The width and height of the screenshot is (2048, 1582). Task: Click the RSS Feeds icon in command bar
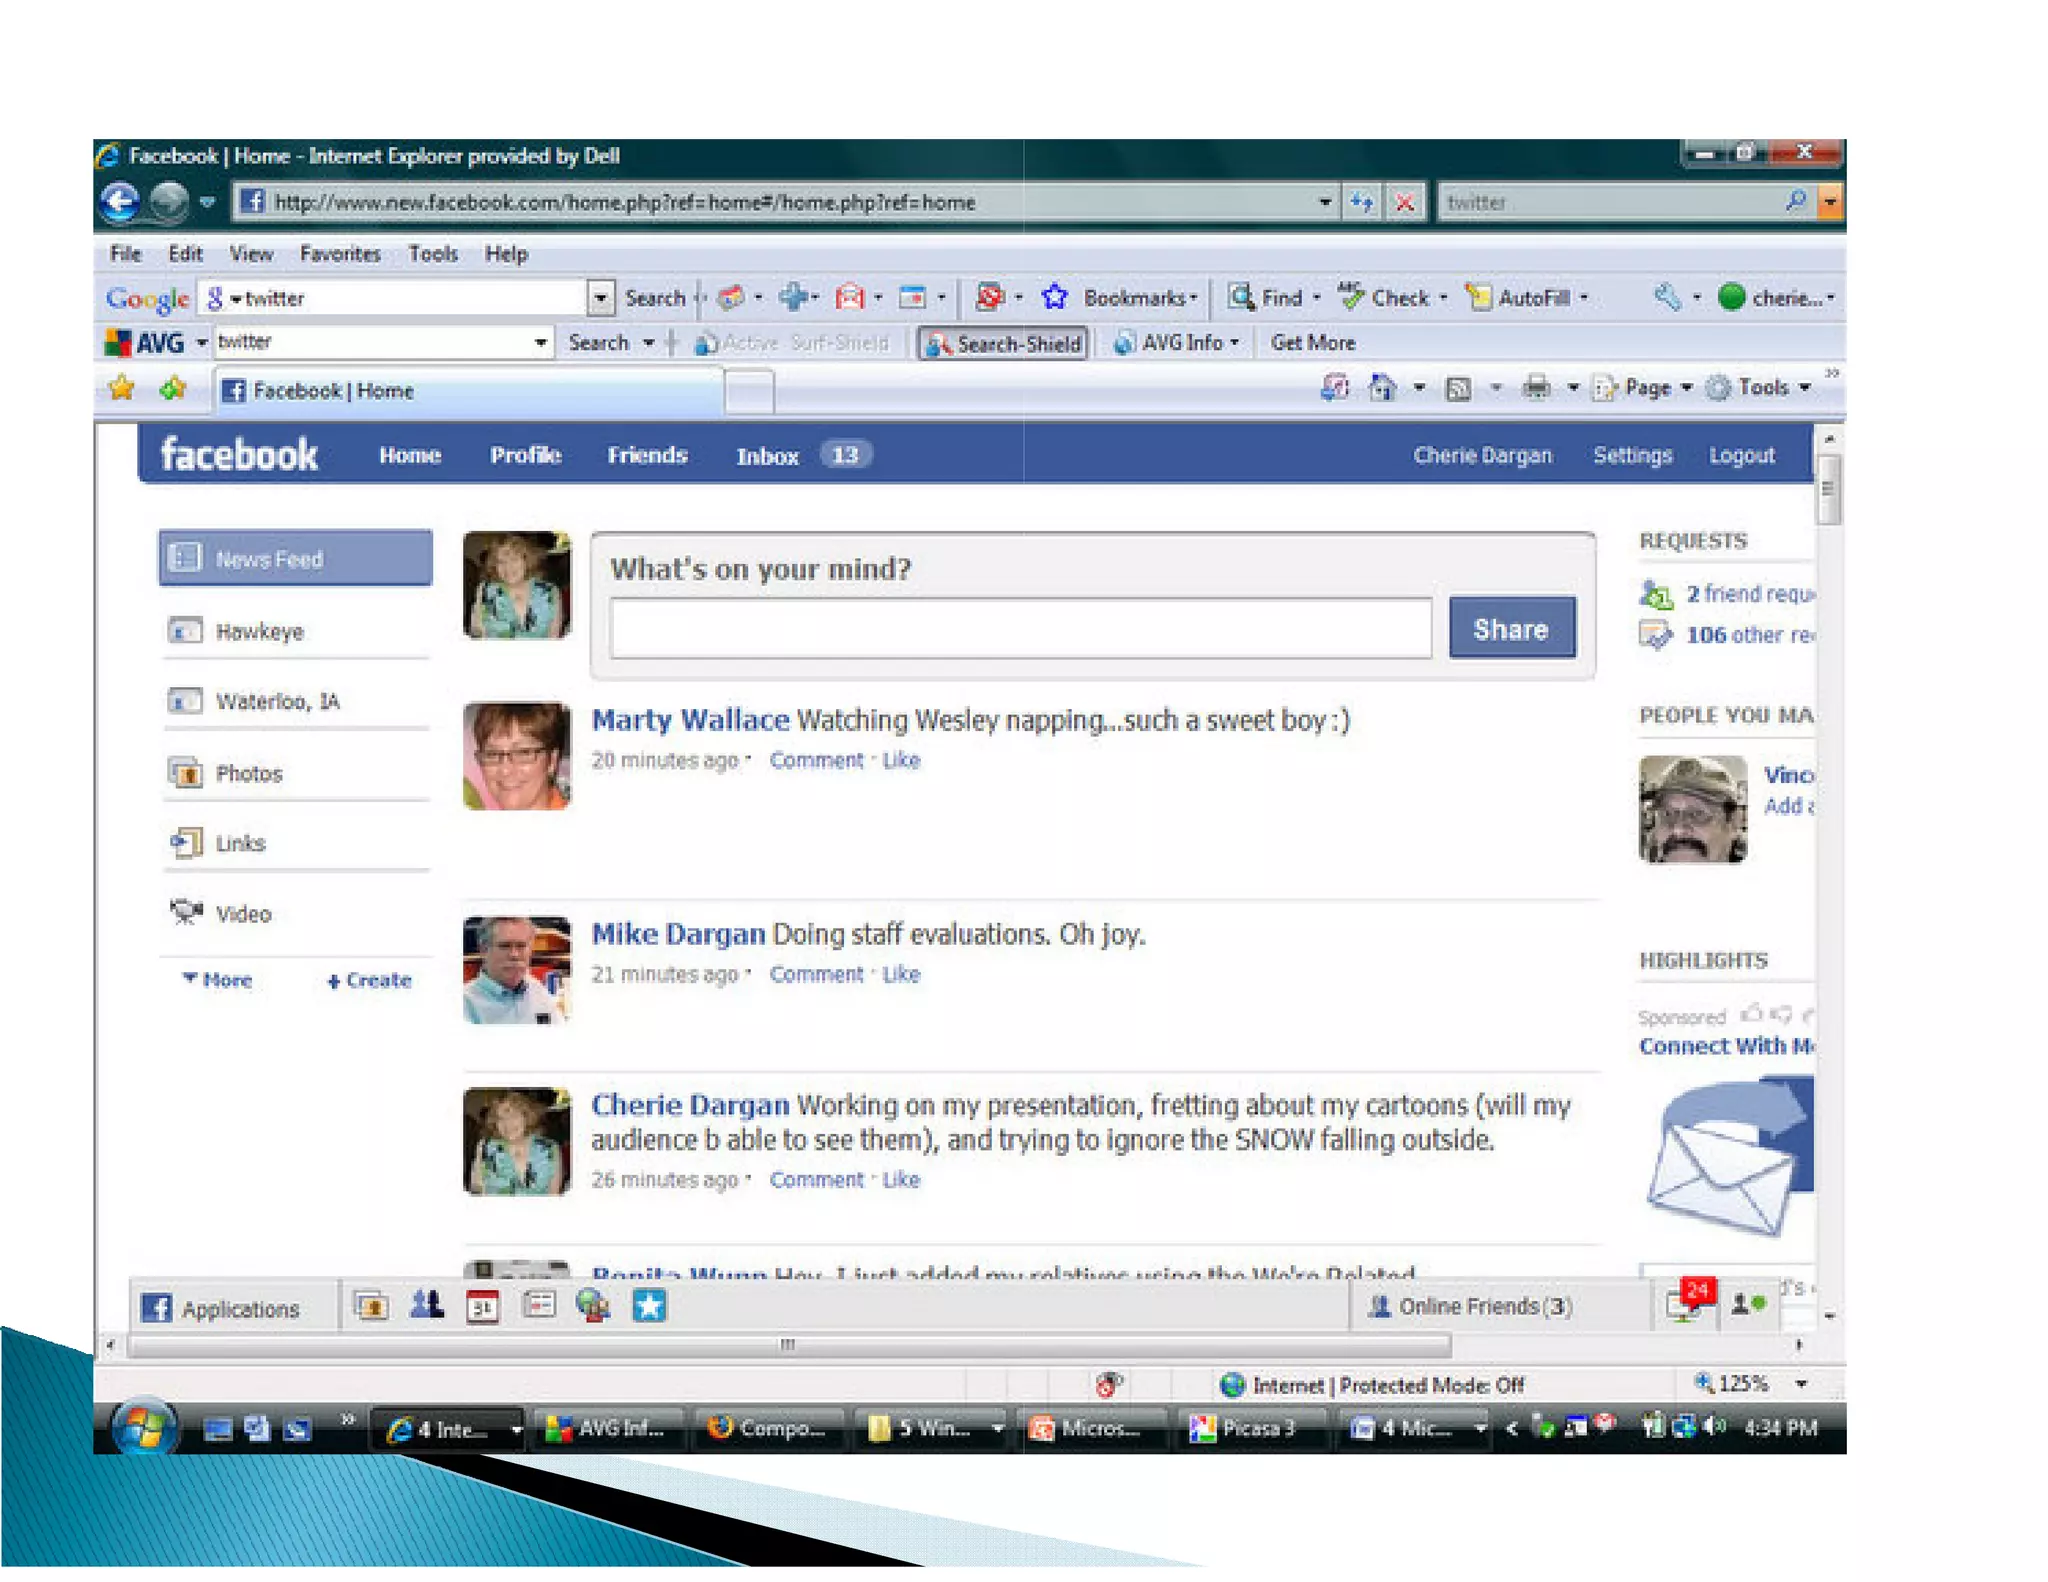1458,388
